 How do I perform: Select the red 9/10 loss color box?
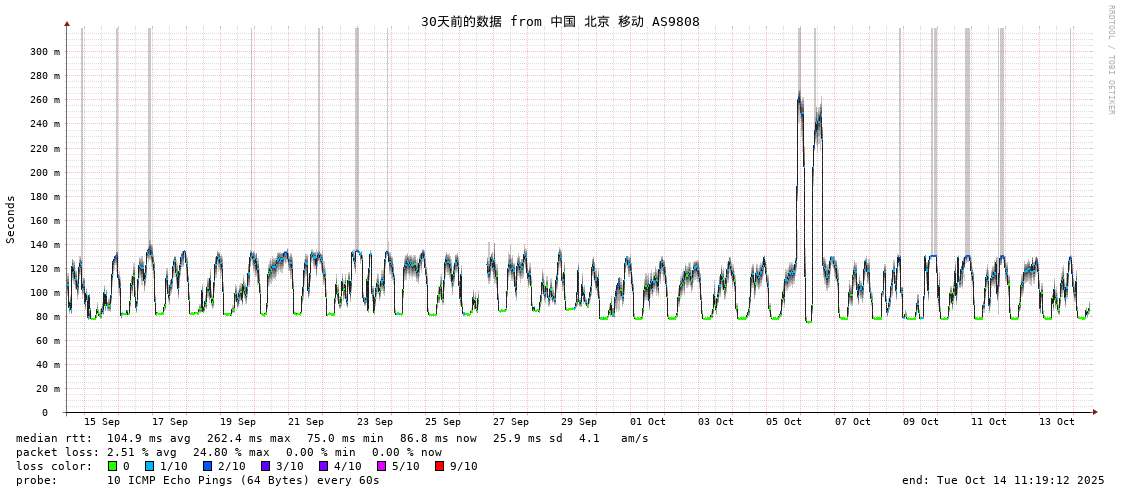(439, 466)
